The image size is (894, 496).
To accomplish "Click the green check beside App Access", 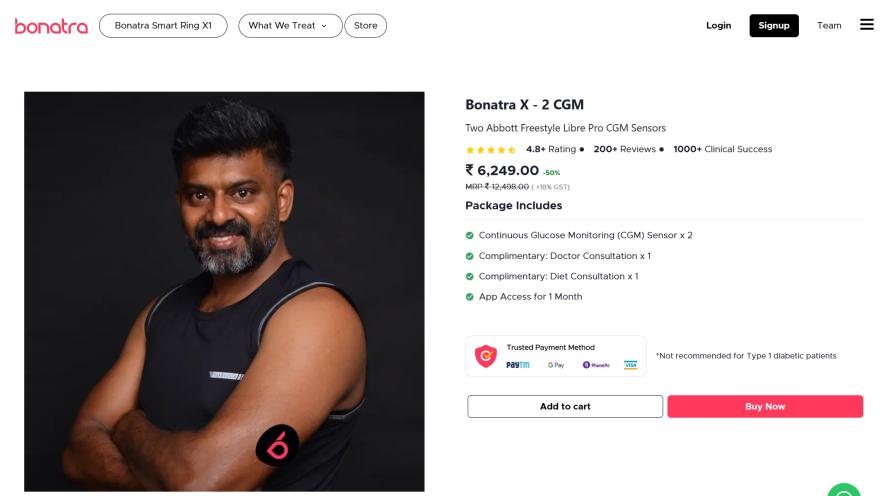I will click(470, 297).
